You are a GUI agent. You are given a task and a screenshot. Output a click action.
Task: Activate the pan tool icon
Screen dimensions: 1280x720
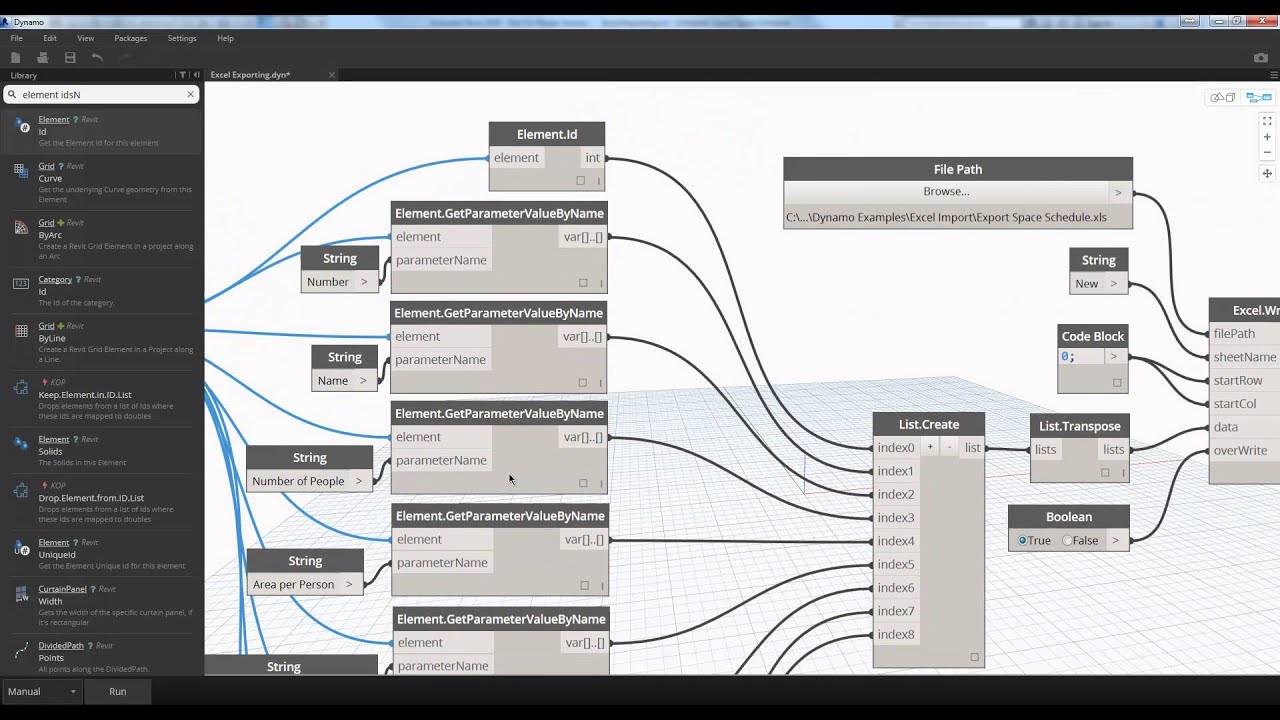pos(1268,173)
